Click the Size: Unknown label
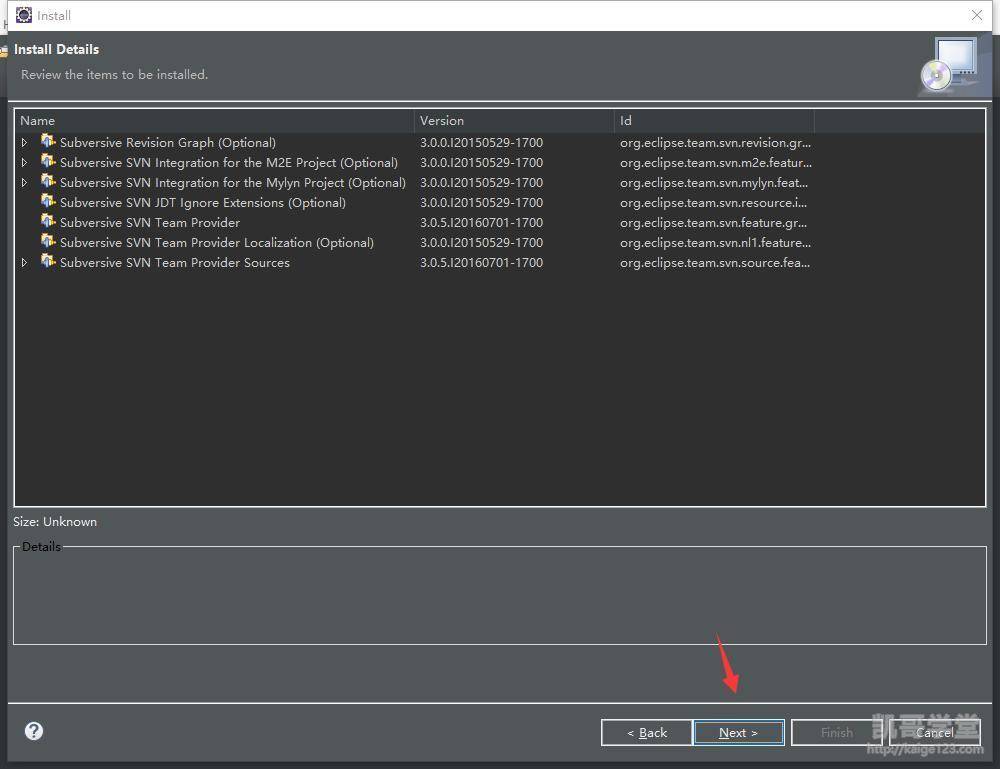Viewport: 1000px width, 769px height. (x=55, y=522)
